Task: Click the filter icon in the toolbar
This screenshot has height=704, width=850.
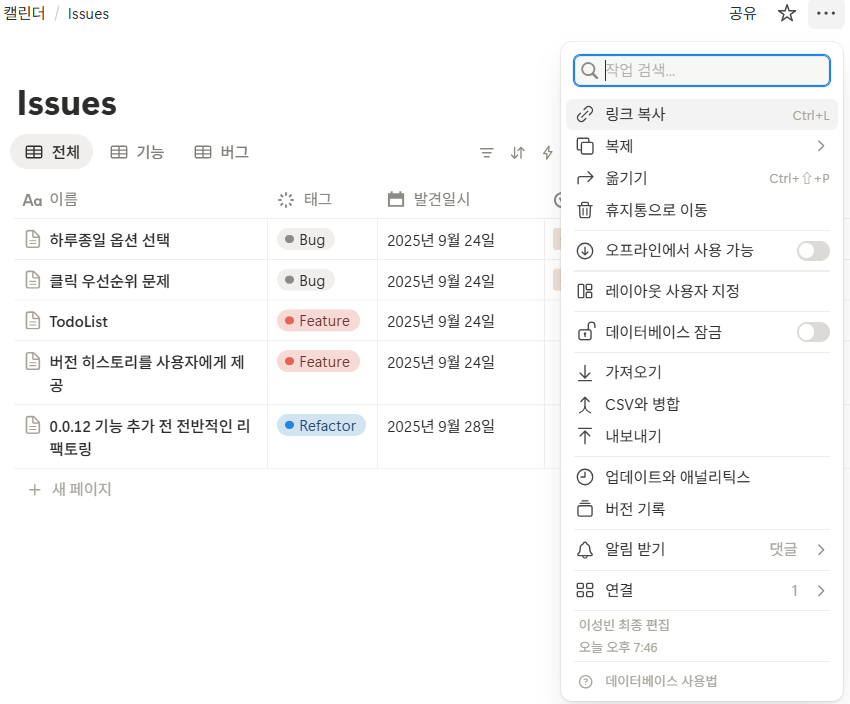Action: 487,153
